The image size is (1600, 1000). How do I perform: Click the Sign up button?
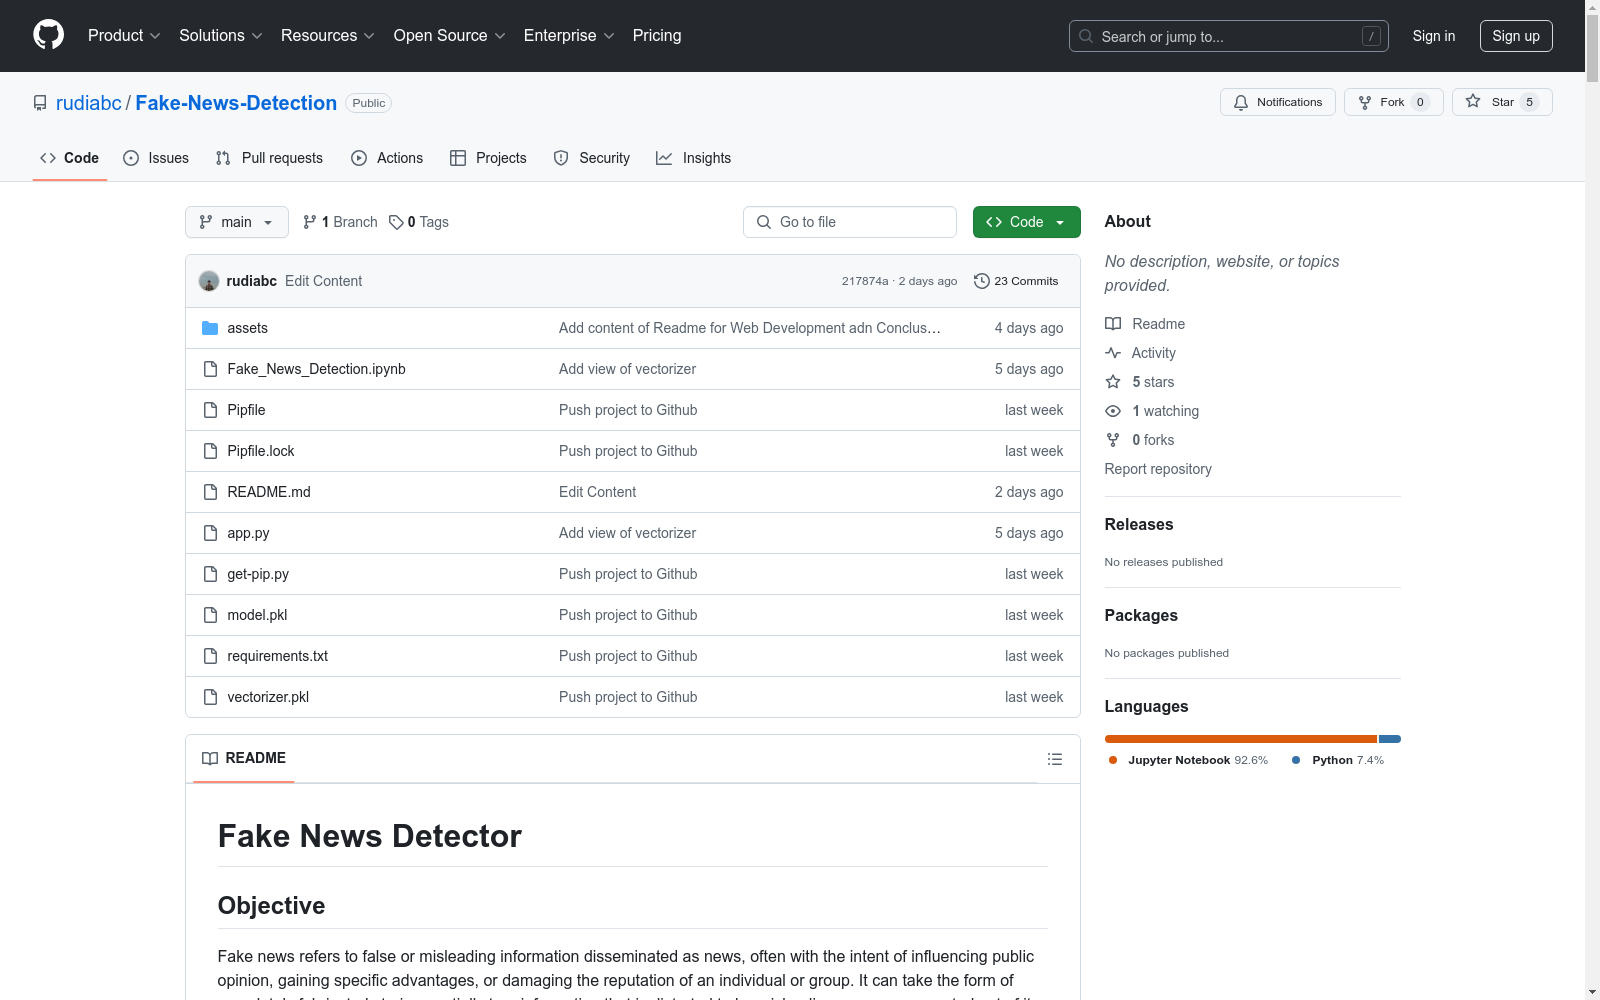pyautogui.click(x=1516, y=36)
